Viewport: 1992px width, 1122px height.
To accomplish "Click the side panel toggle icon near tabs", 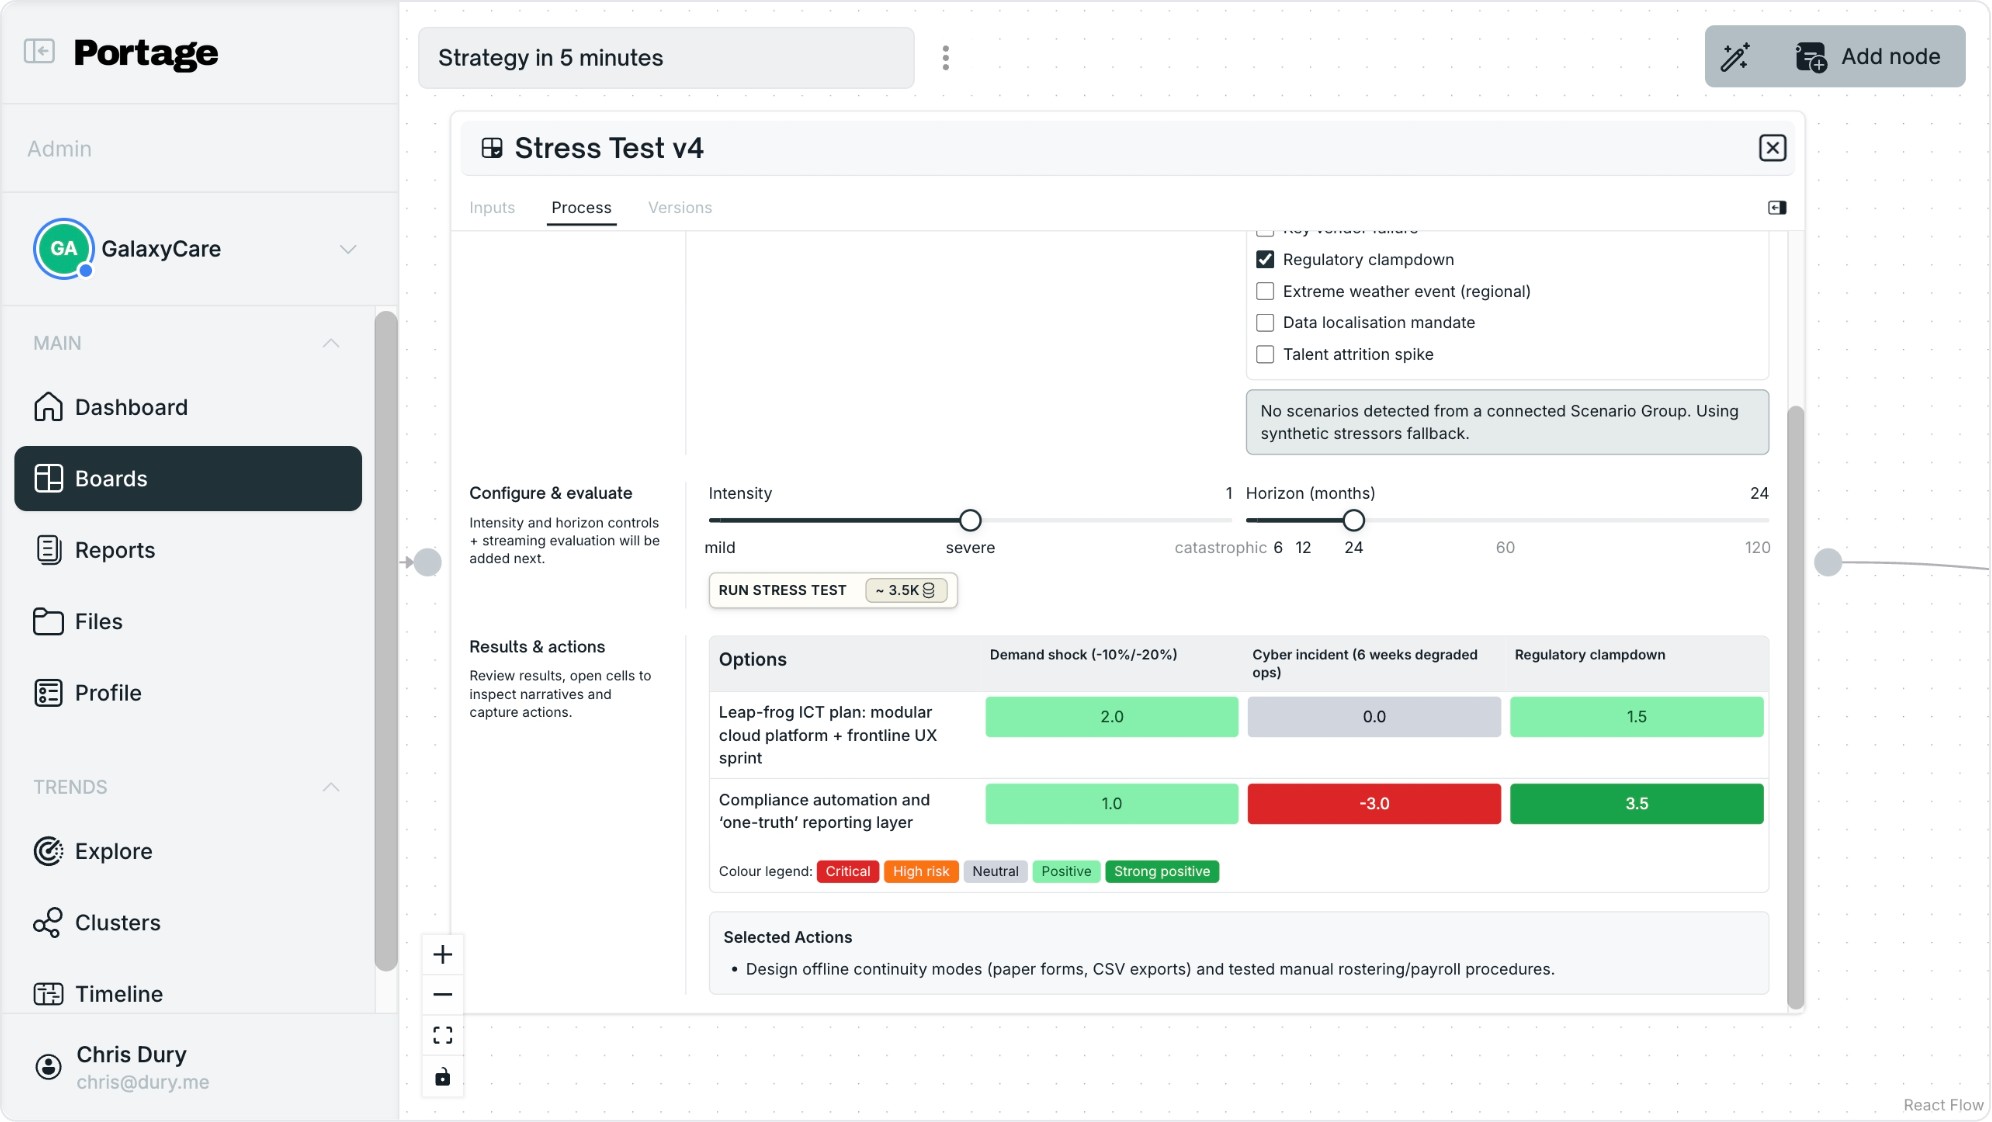I will (x=1776, y=208).
